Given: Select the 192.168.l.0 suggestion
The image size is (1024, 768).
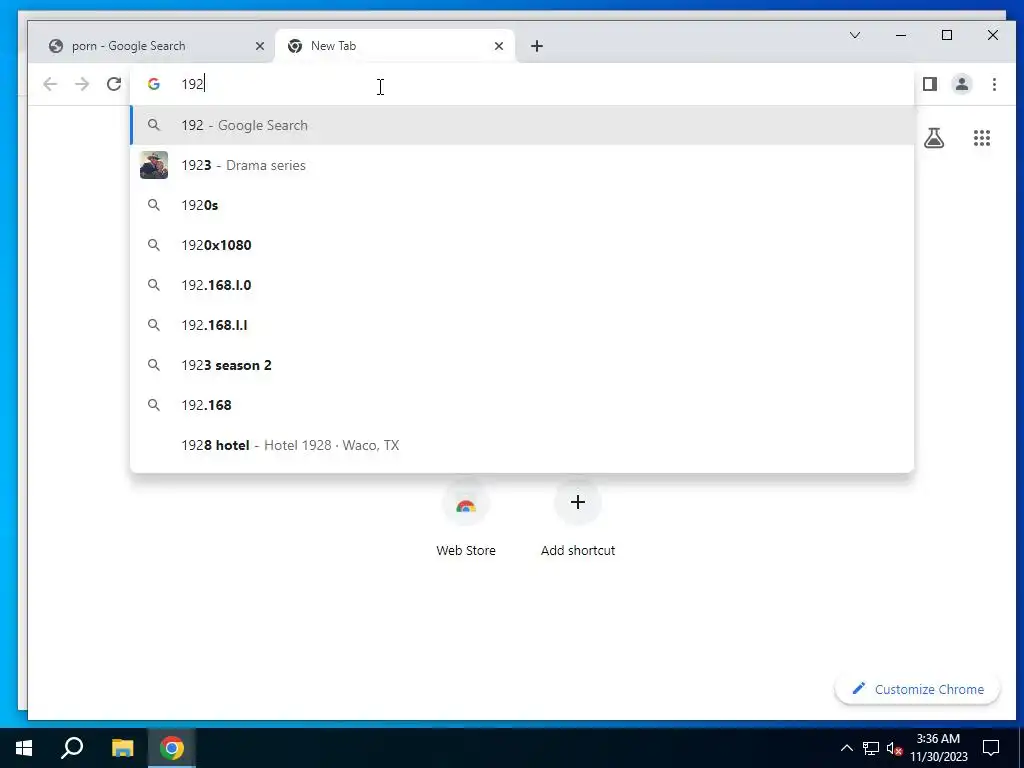Looking at the screenshot, I should (522, 285).
